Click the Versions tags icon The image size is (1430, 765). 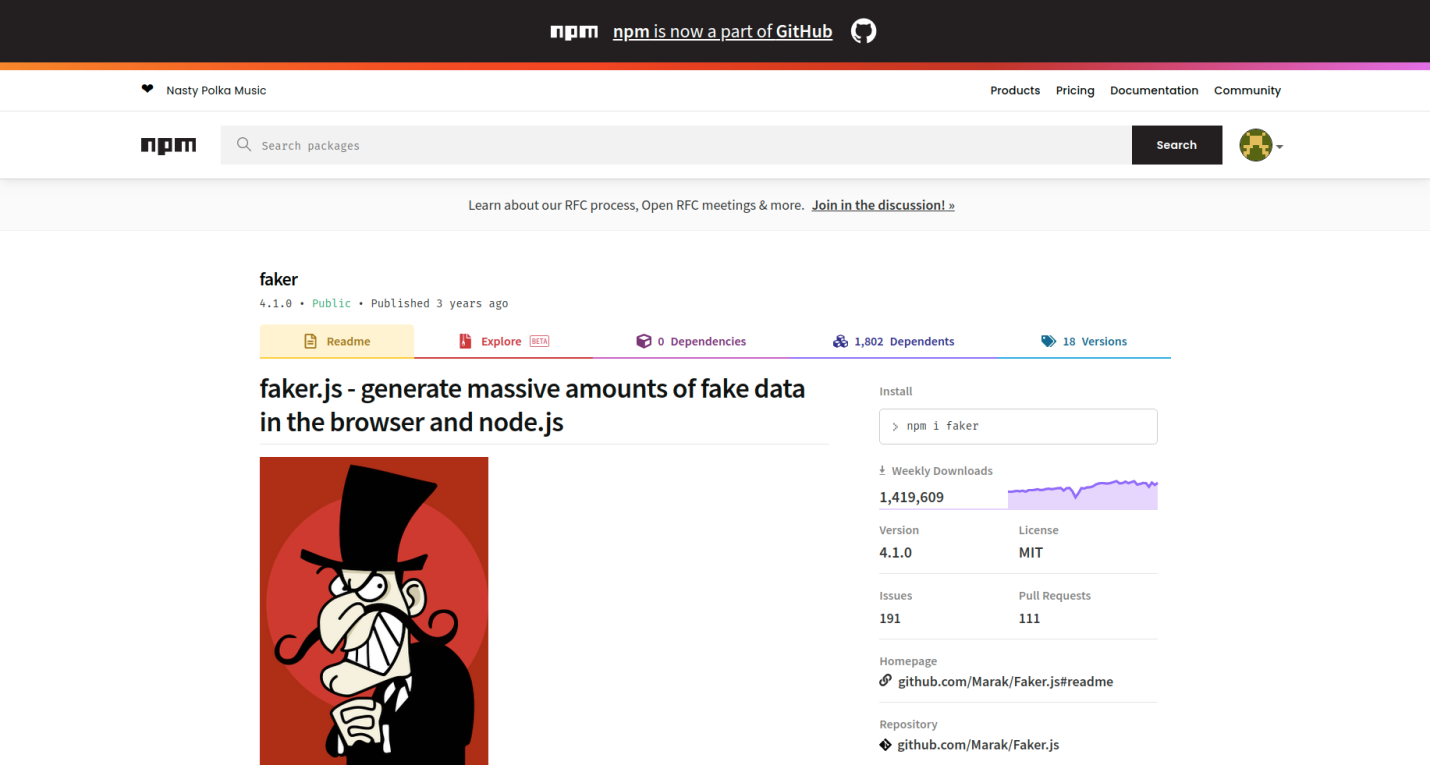(x=1048, y=341)
